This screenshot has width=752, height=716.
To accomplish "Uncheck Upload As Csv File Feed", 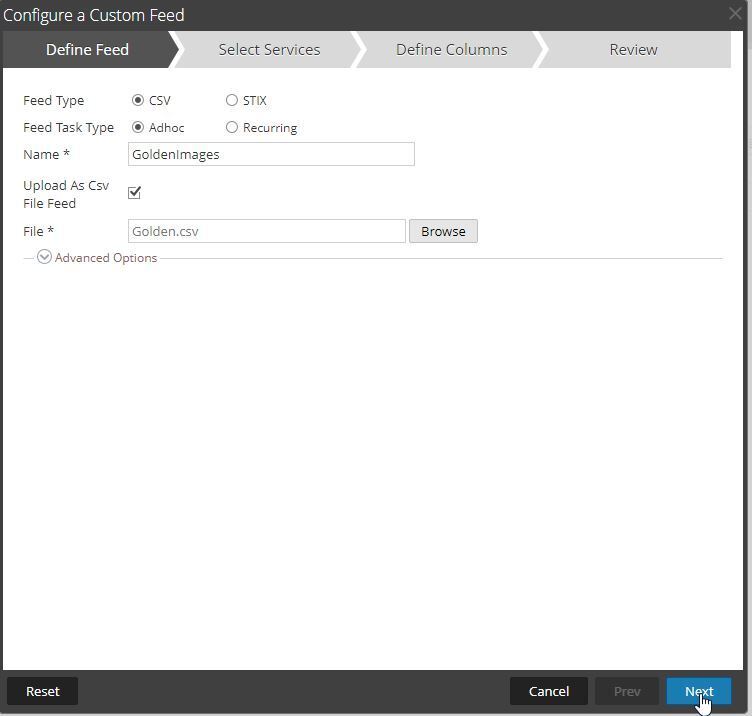I will pyautogui.click(x=134, y=192).
